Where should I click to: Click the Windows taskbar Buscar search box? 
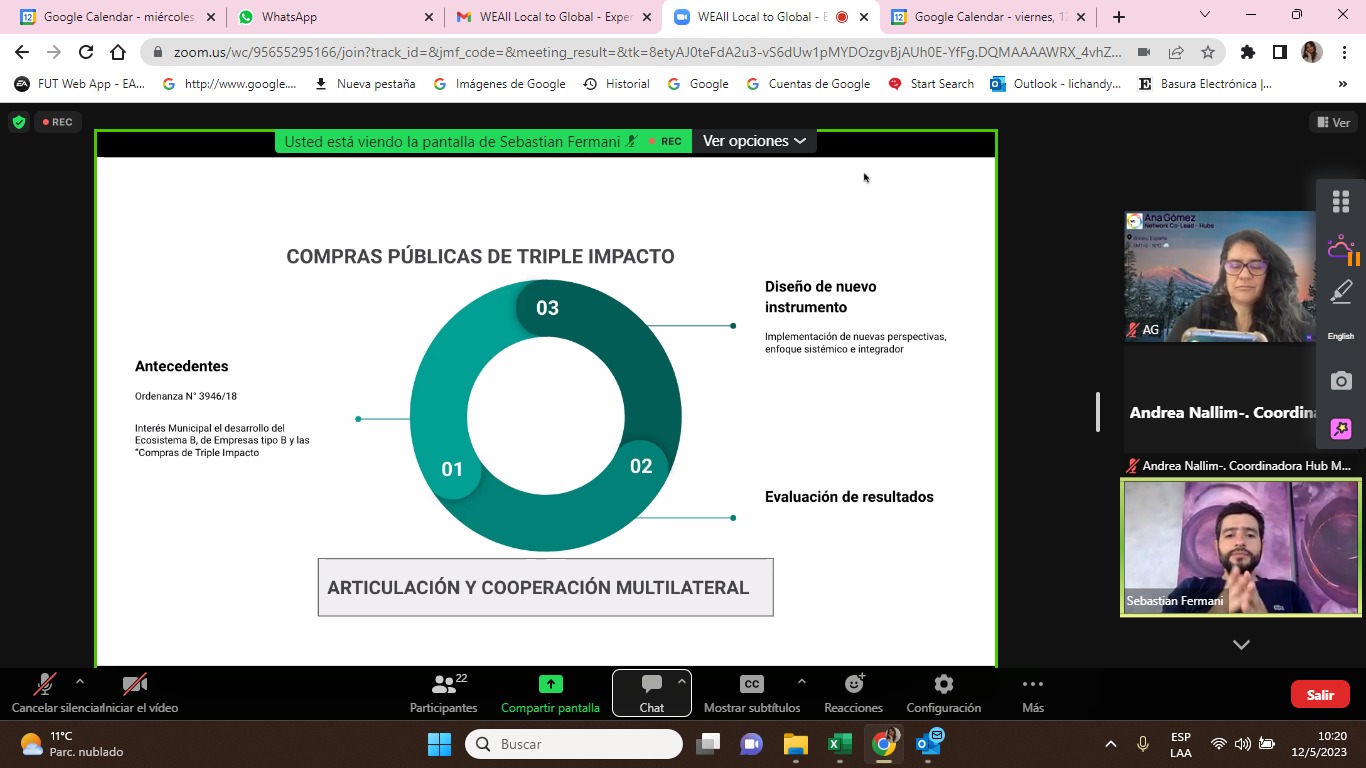pyautogui.click(x=574, y=744)
